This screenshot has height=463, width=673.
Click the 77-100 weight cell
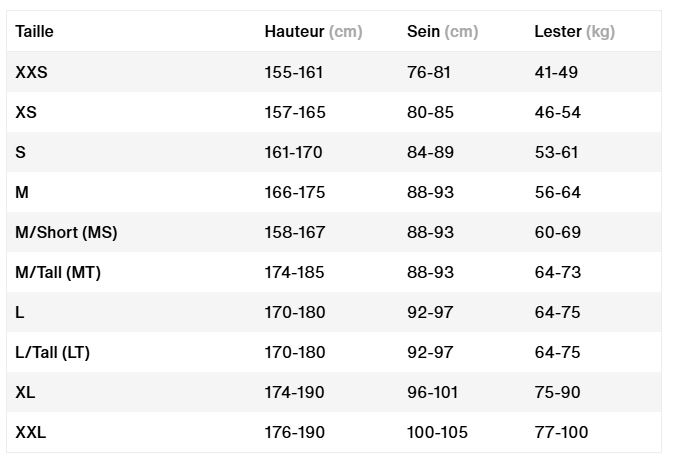pyautogui.click(x=561, y=432)
